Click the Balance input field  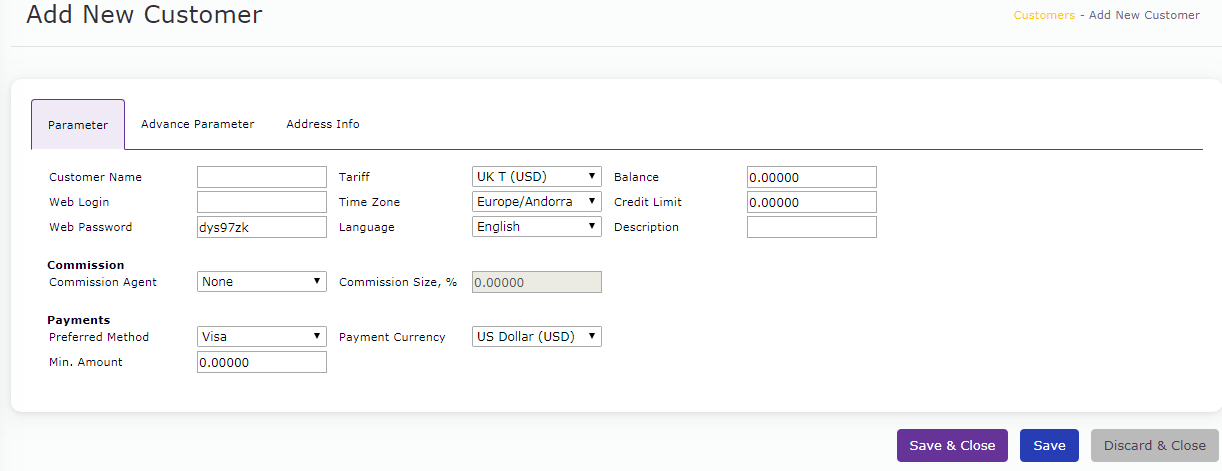coord(811,177)
